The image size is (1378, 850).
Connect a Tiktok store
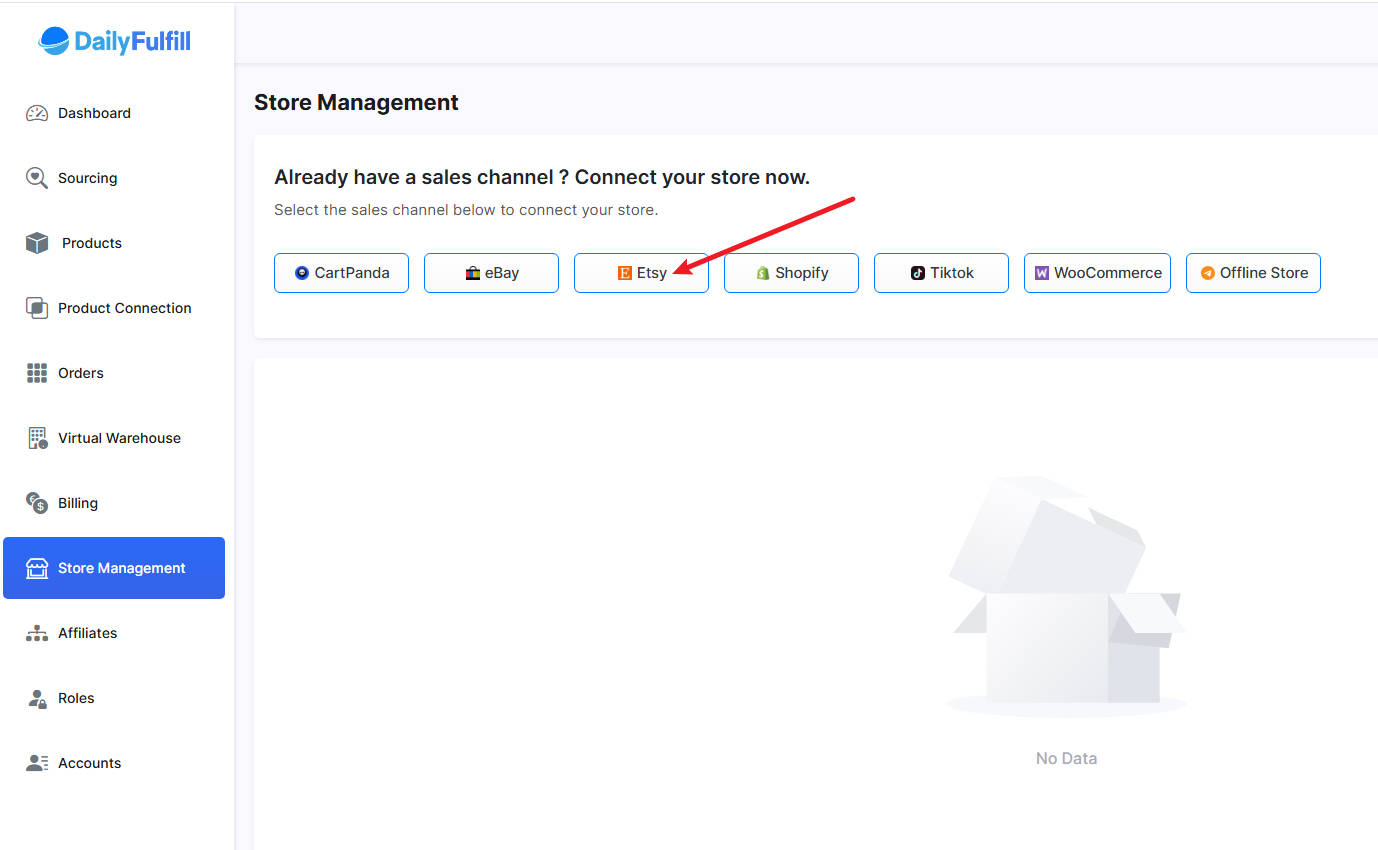(x=941, y=273)
